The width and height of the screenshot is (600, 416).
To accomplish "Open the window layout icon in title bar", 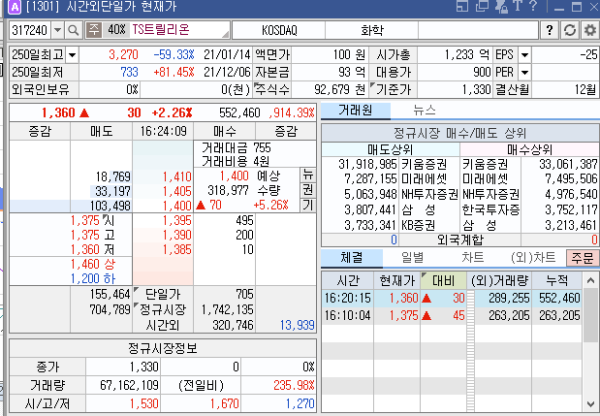I will [462, 6].
